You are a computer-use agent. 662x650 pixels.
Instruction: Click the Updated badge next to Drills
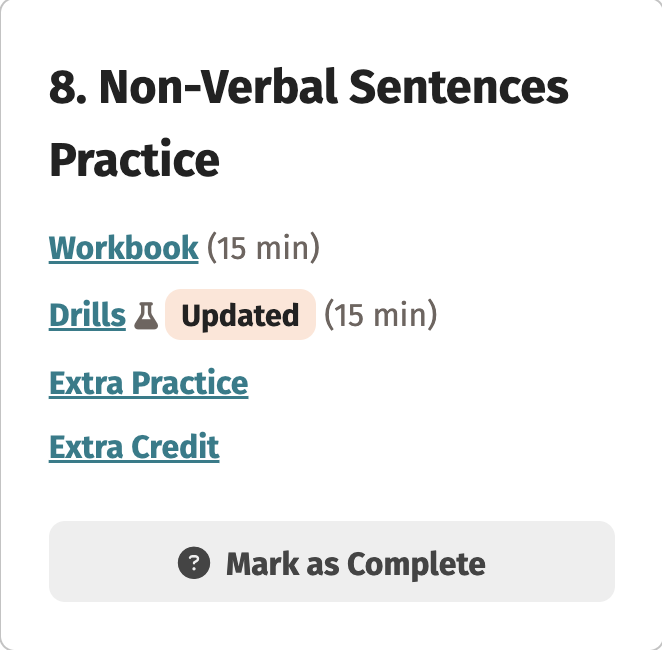pos(240,316)
